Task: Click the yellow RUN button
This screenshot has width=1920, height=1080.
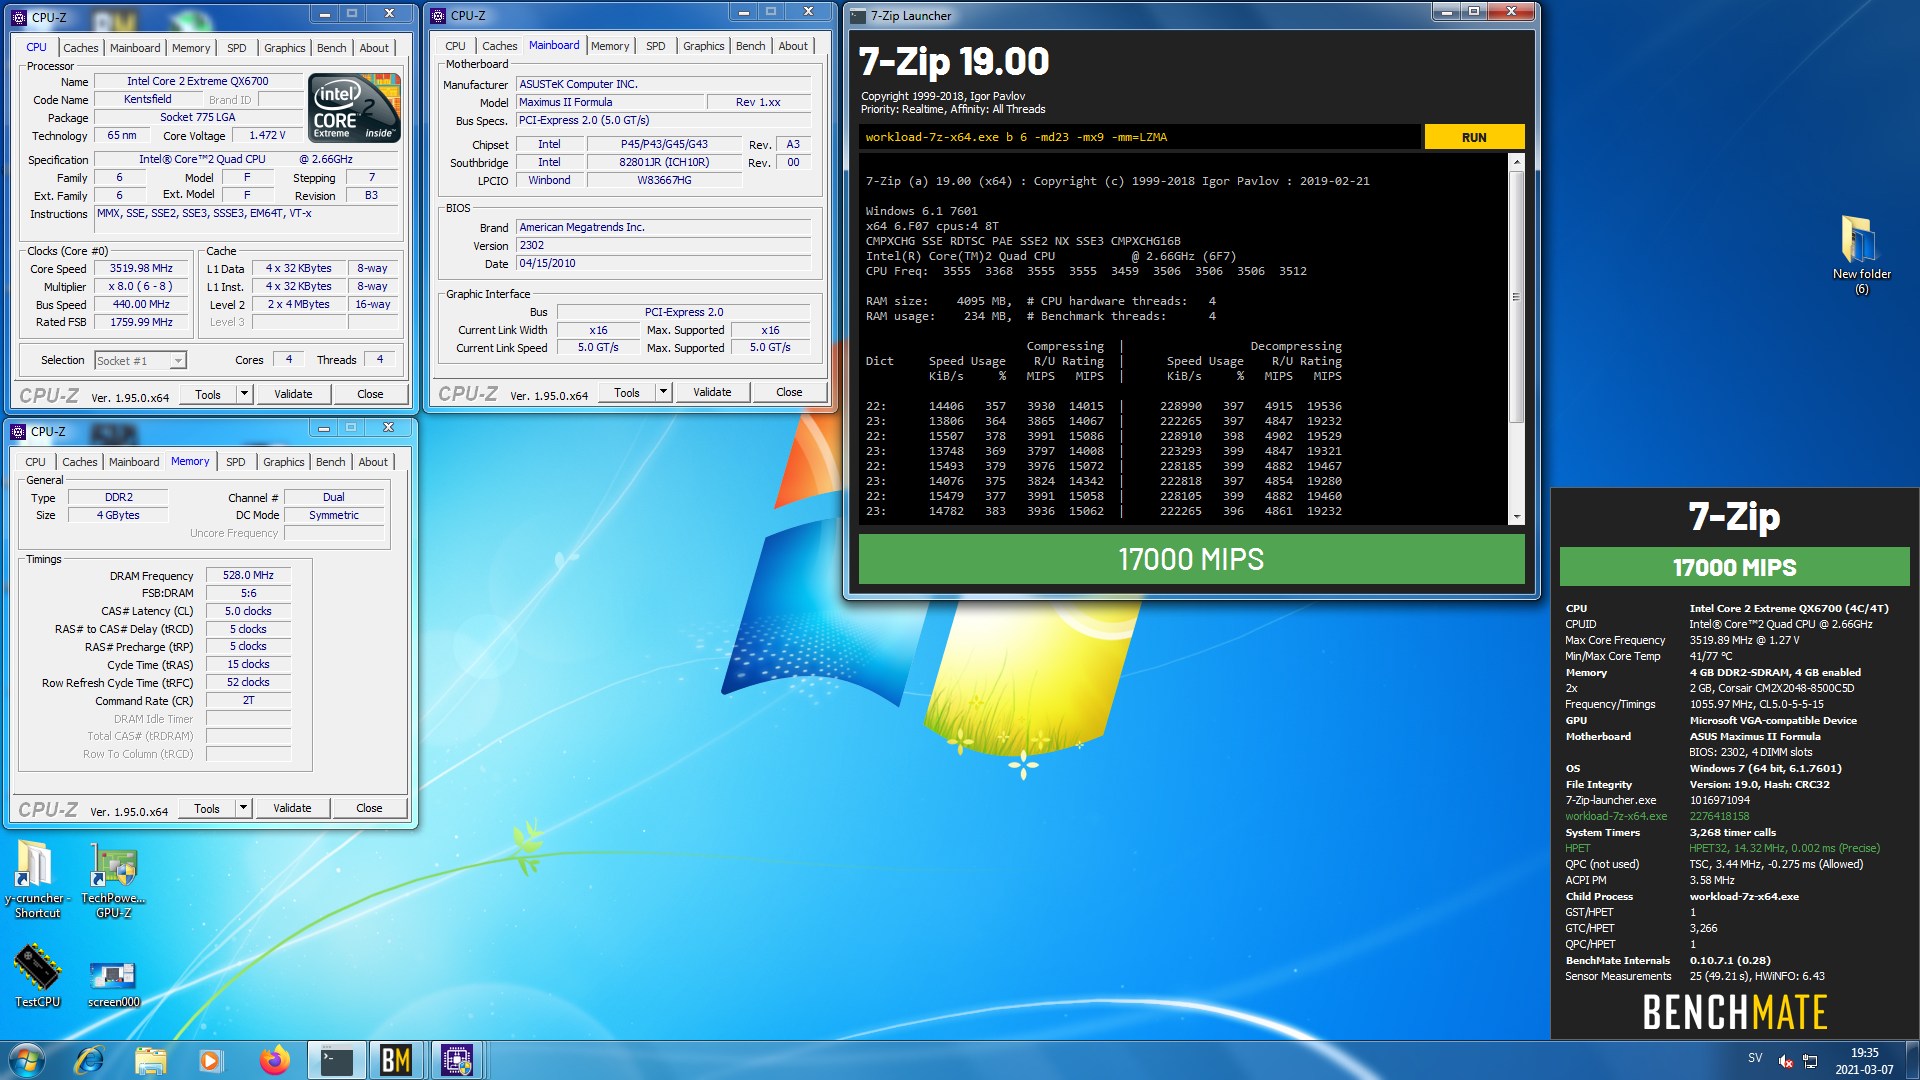Action: pos(1474,137)
